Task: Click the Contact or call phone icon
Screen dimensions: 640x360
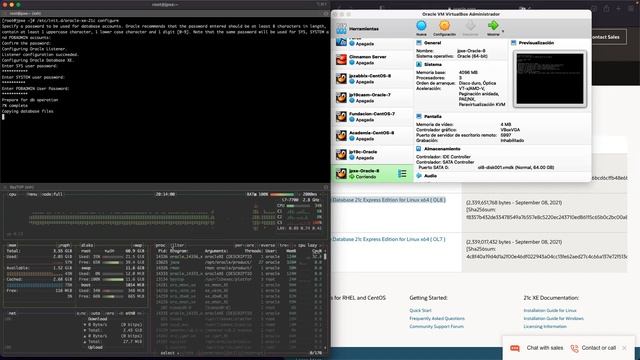Action: (x=574, y=348)
